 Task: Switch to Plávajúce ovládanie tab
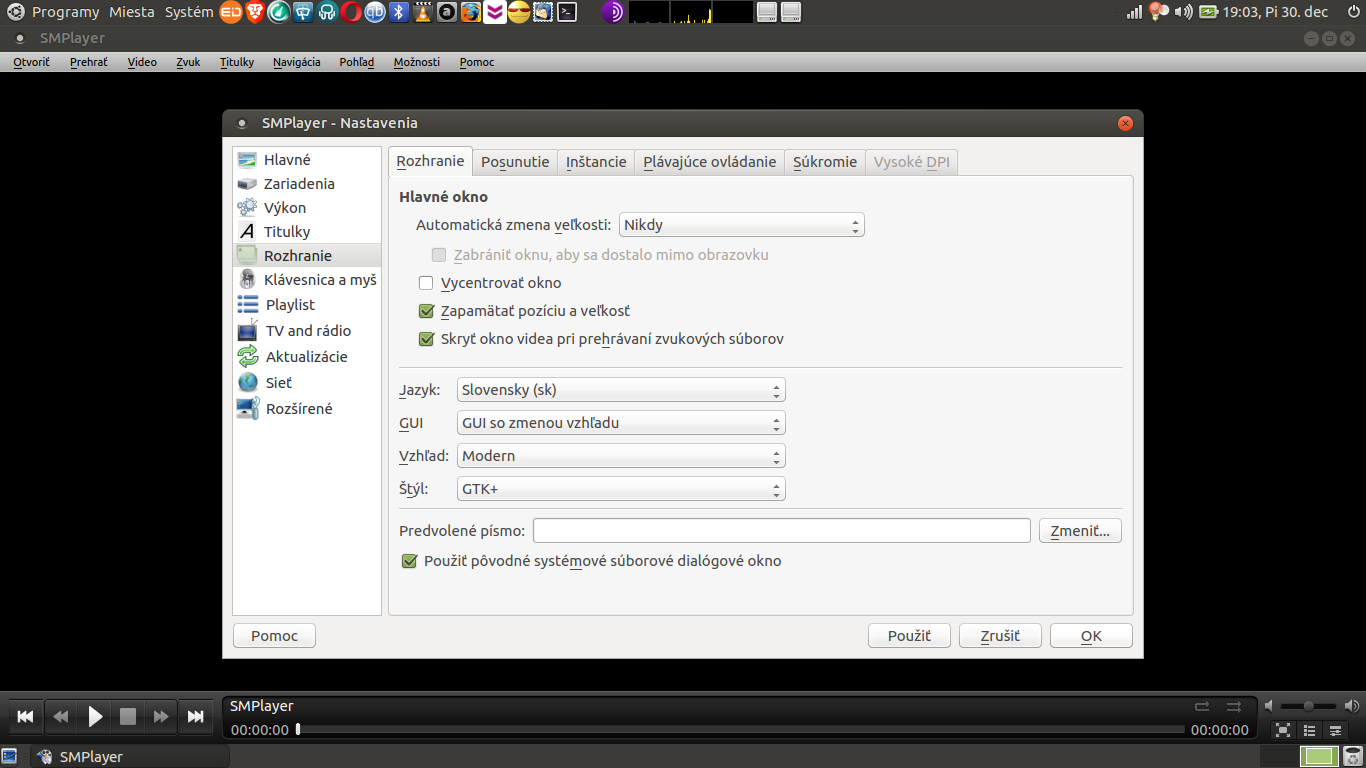[710, 161]
